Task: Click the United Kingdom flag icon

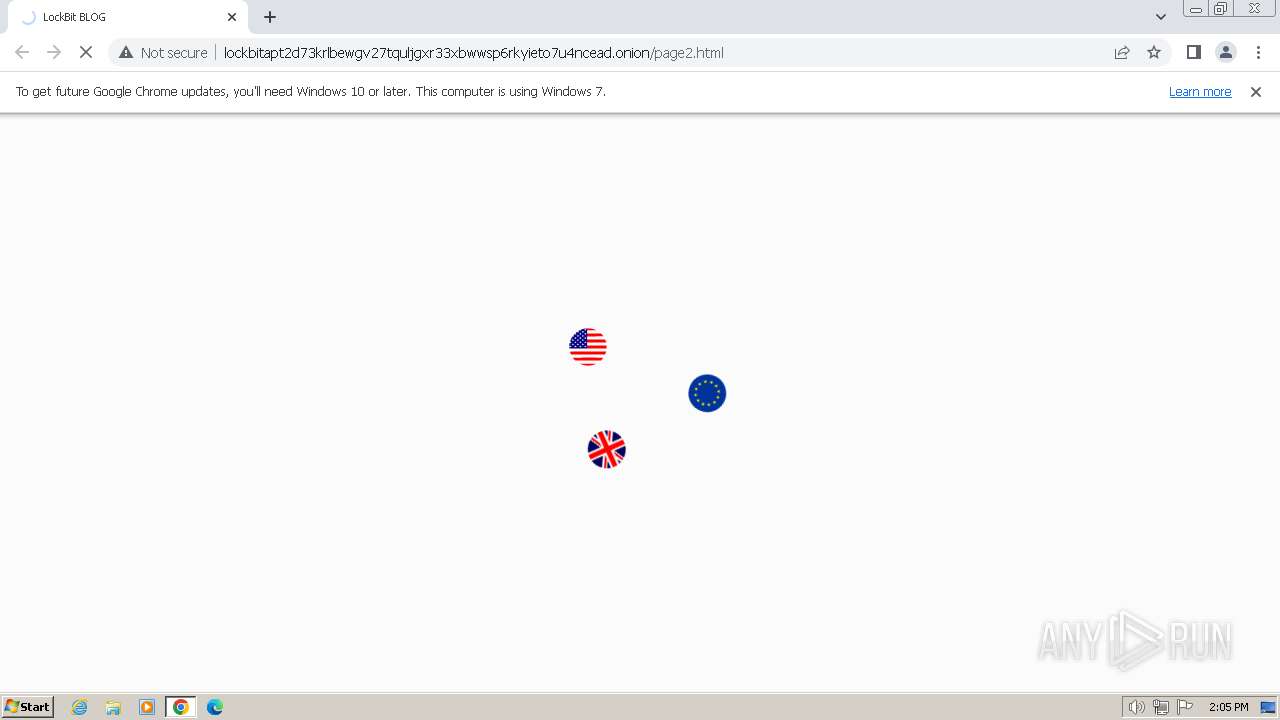Action: click(607, 450)
